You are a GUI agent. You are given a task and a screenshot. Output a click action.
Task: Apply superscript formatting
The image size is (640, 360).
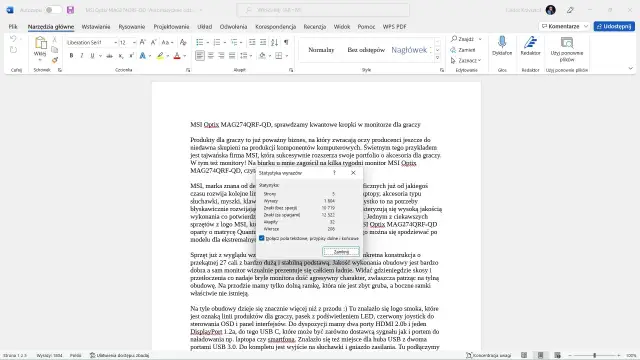(131, 56)
